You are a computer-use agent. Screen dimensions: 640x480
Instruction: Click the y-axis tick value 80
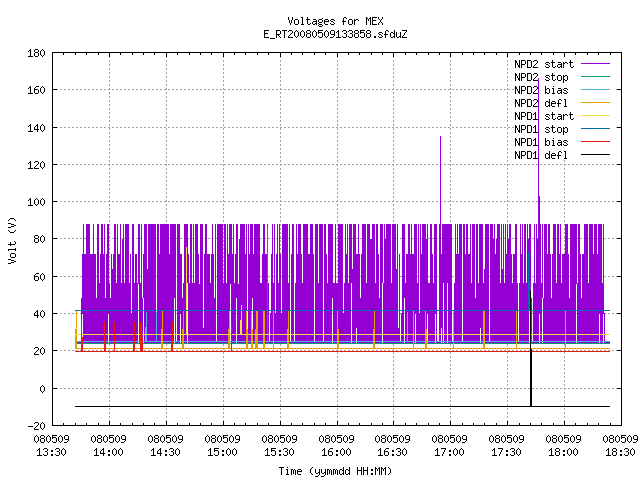coord(39,239)
